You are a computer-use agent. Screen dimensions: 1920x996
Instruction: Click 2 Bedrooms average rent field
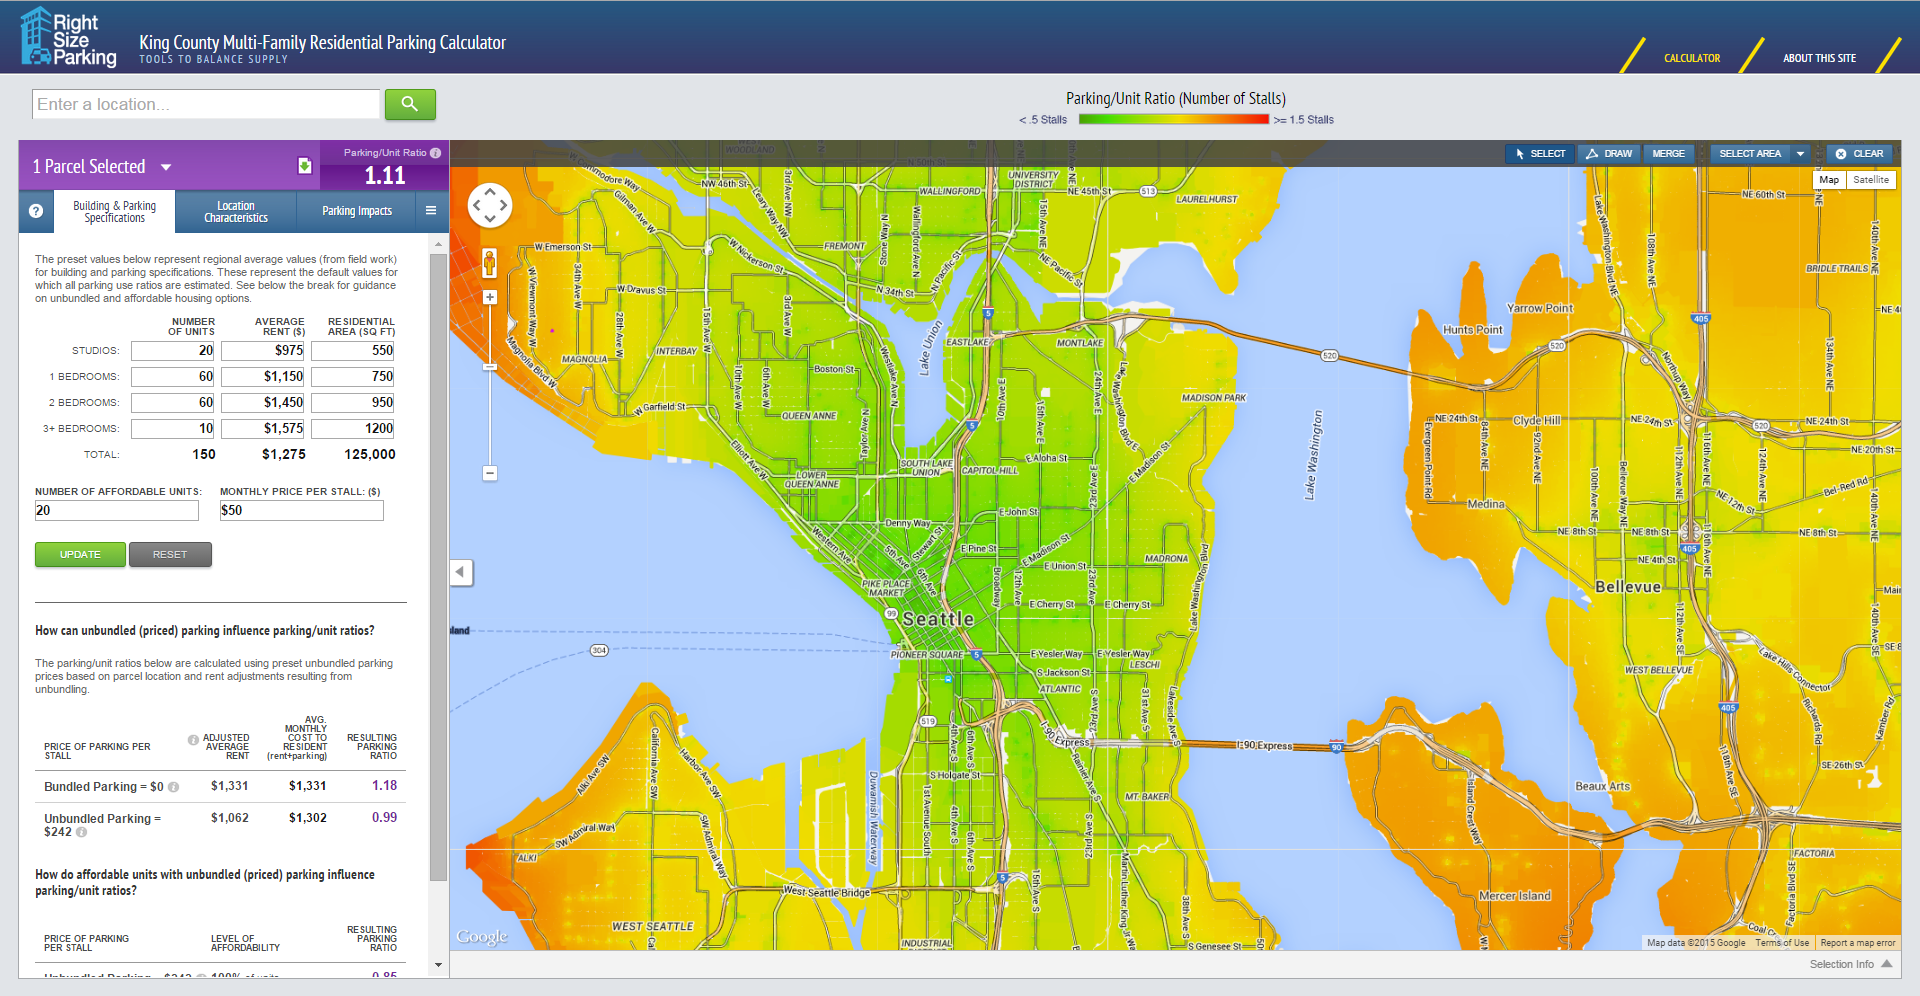(x=263, y=403)
